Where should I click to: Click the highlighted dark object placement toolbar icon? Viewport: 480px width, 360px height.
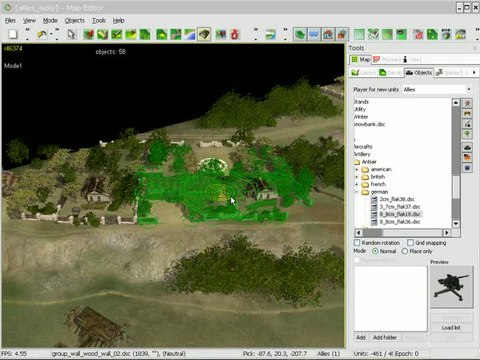(204, 34)
